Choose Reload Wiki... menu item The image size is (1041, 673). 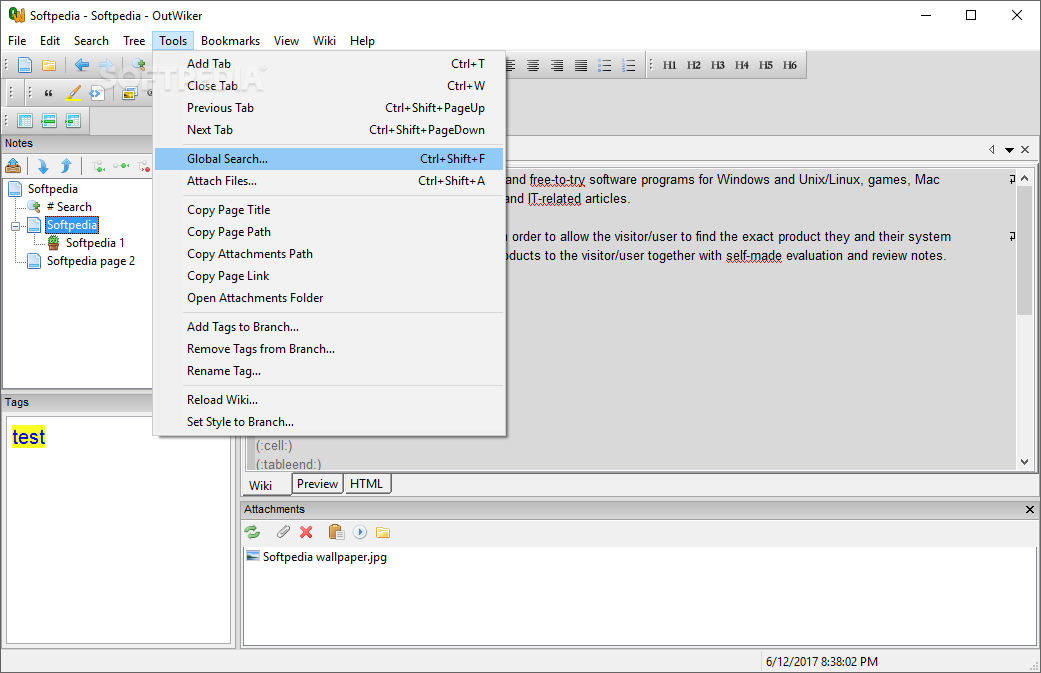[x=329, y=400]
